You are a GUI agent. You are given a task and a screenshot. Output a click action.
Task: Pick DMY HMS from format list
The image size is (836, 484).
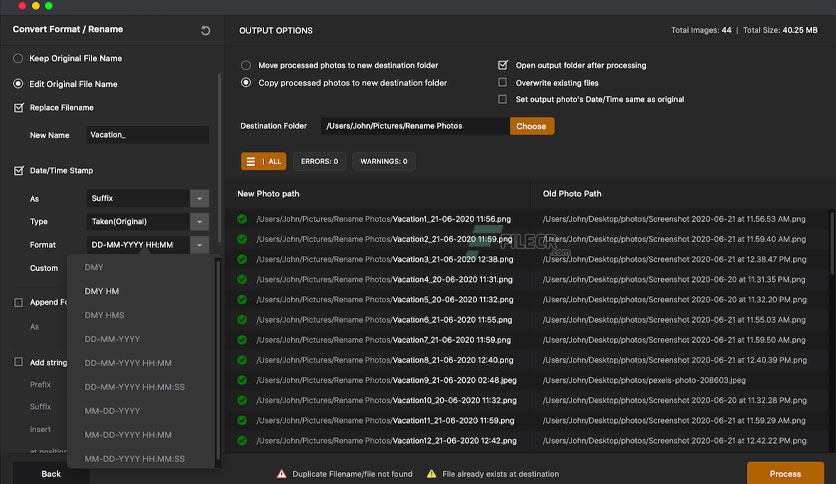(x=104, y=316)
